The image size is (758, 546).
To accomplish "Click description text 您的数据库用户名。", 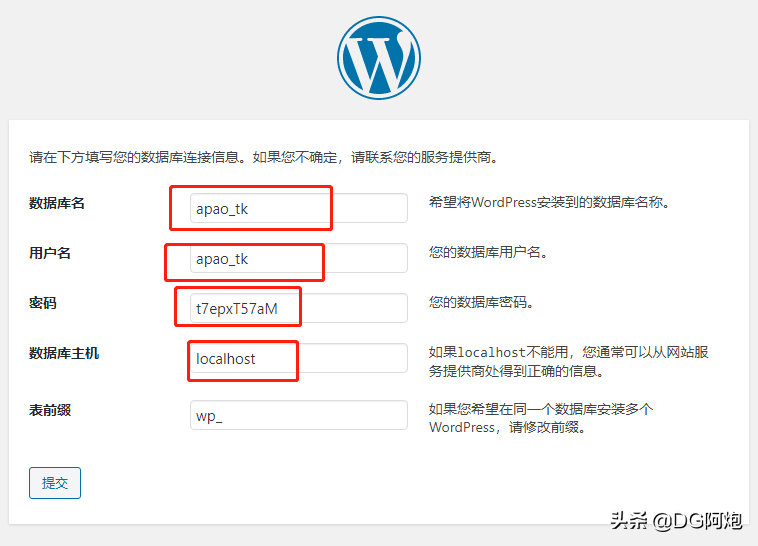I will point(488,252).
